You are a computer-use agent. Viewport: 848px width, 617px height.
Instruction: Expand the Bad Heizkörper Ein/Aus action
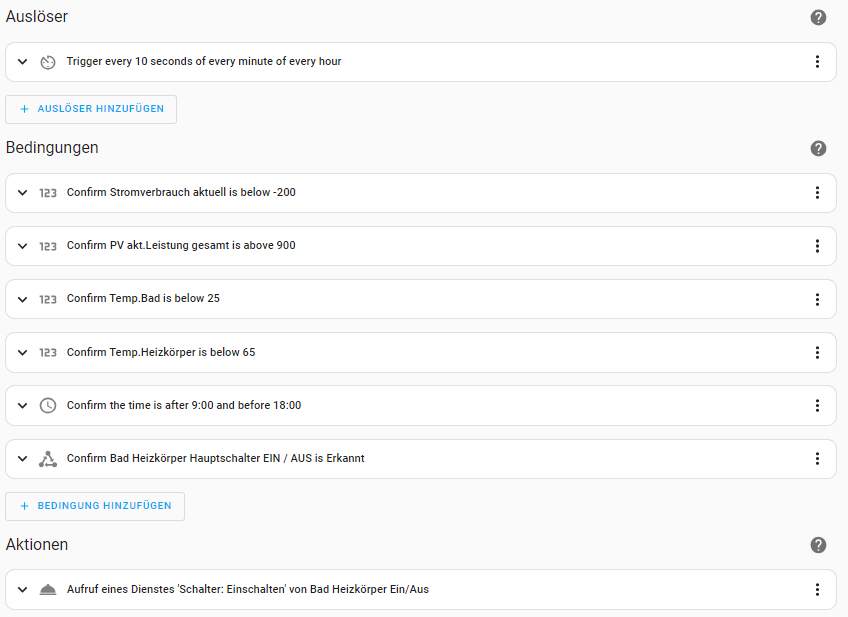pyautogui.click(x=23, y=589)
